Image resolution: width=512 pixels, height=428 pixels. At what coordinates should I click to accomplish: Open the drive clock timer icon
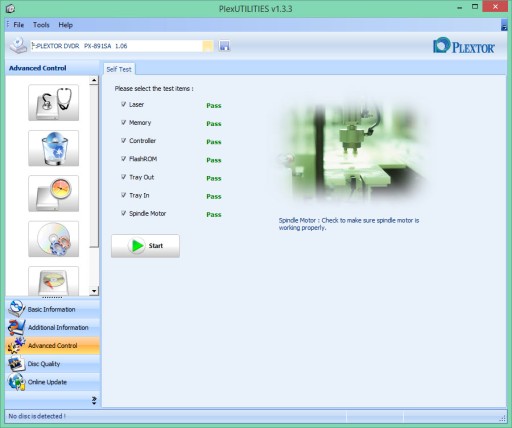click(54, 193)
